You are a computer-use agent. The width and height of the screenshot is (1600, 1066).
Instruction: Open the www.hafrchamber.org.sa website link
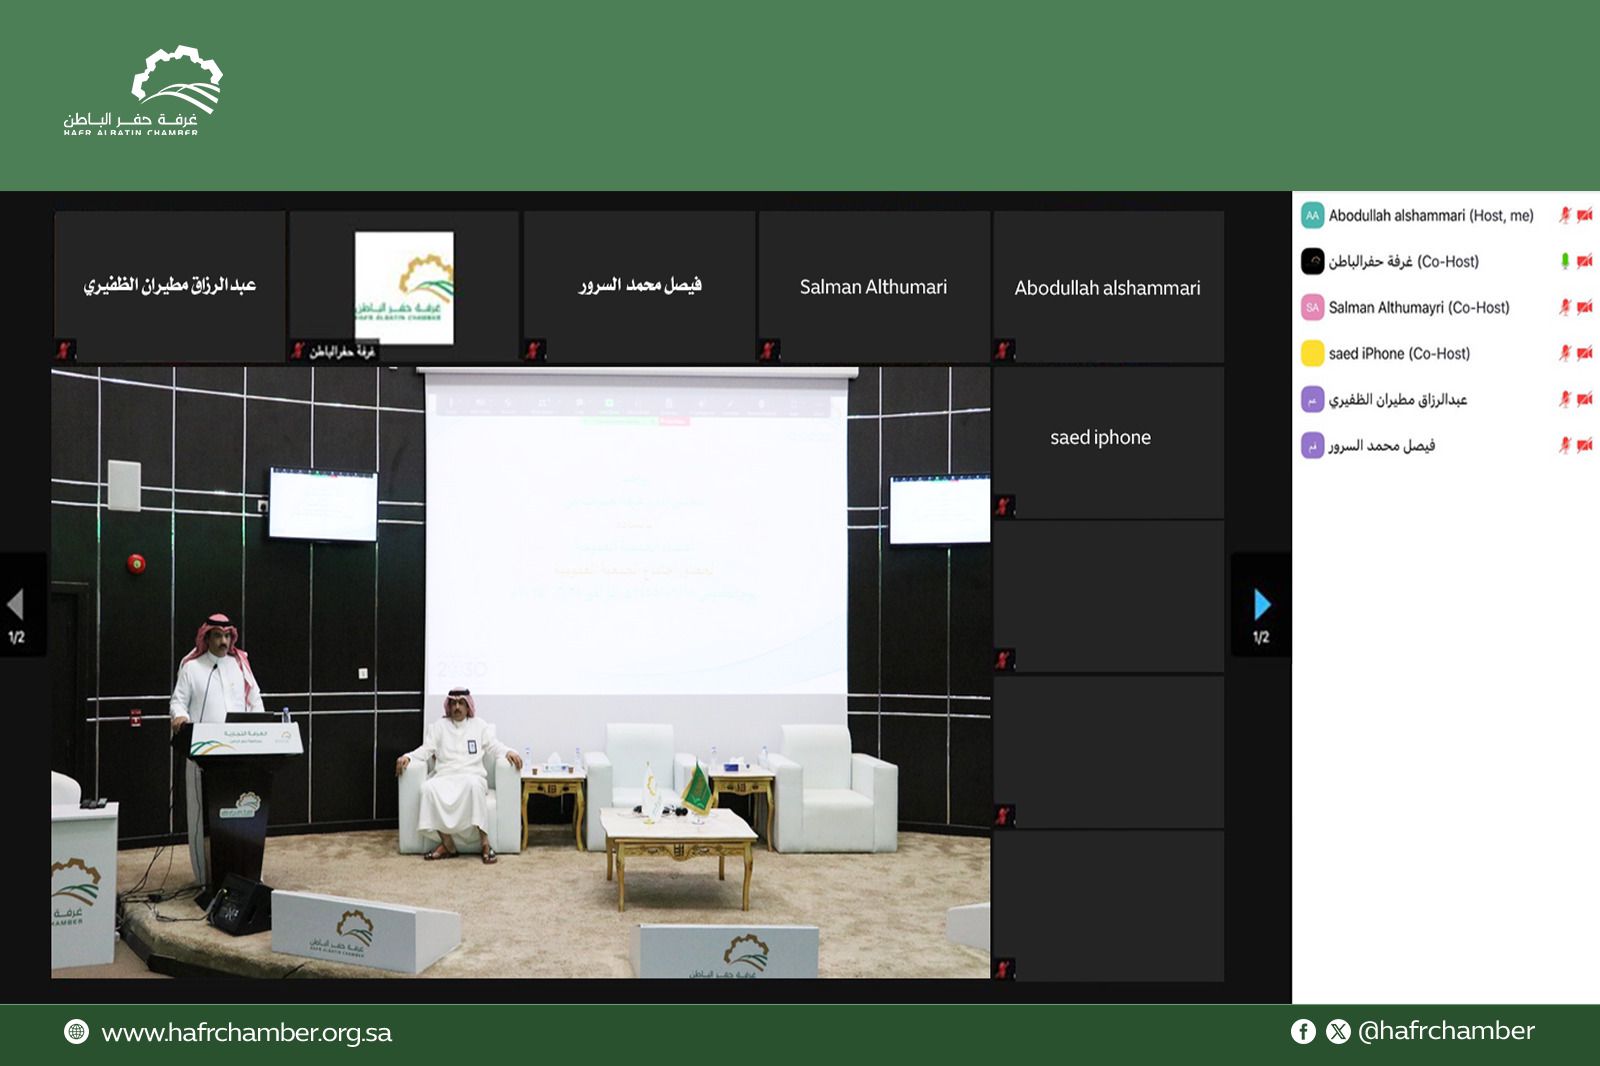246,1032
